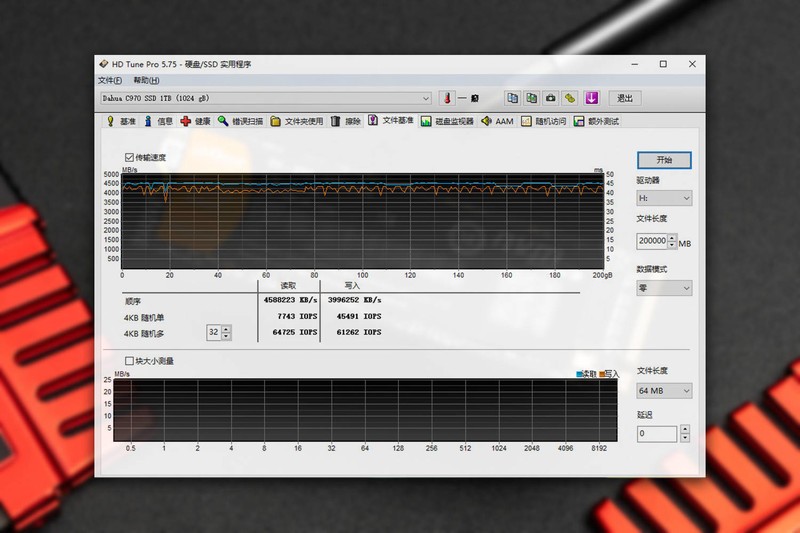
Task: Click the HD Tune Pro title bar app icon
Action: [104, 64]
